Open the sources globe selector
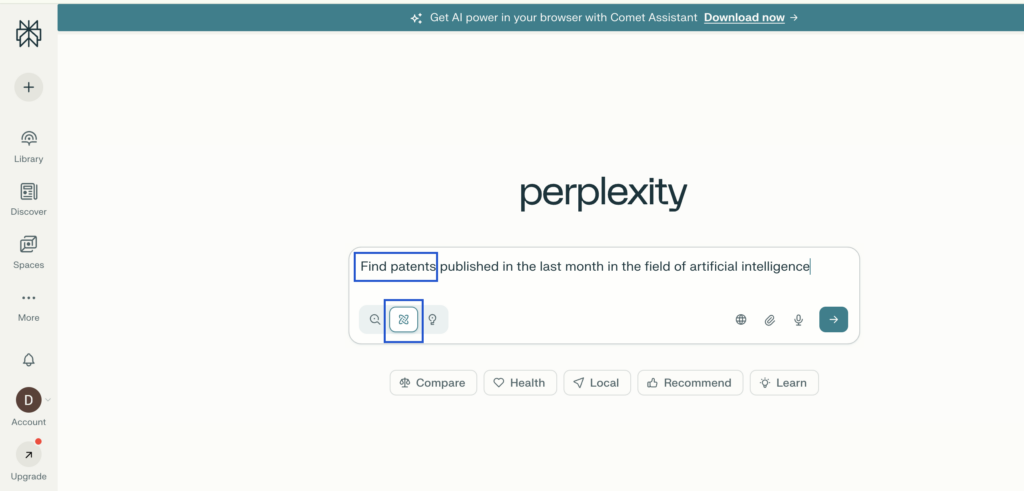 [x=741, y=320]
